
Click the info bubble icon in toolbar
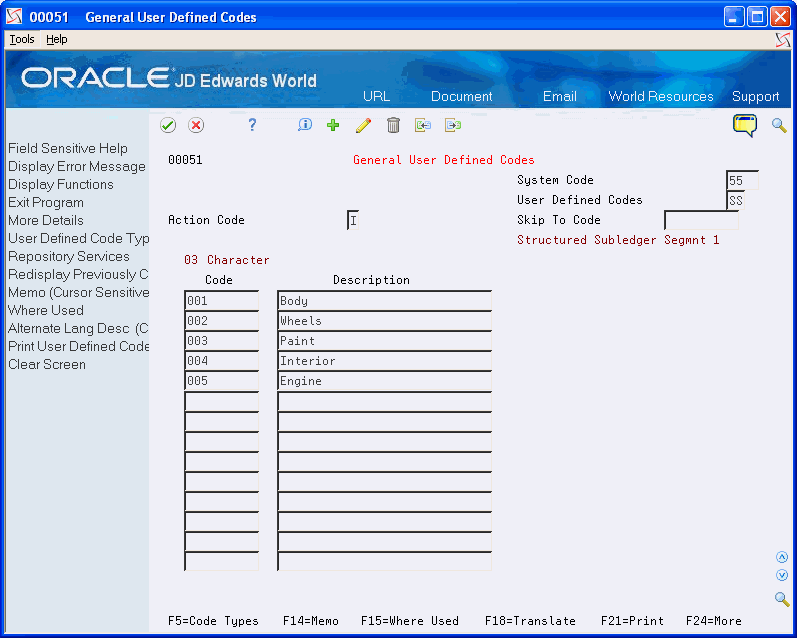pyautogui.click(x=304, y=125)
